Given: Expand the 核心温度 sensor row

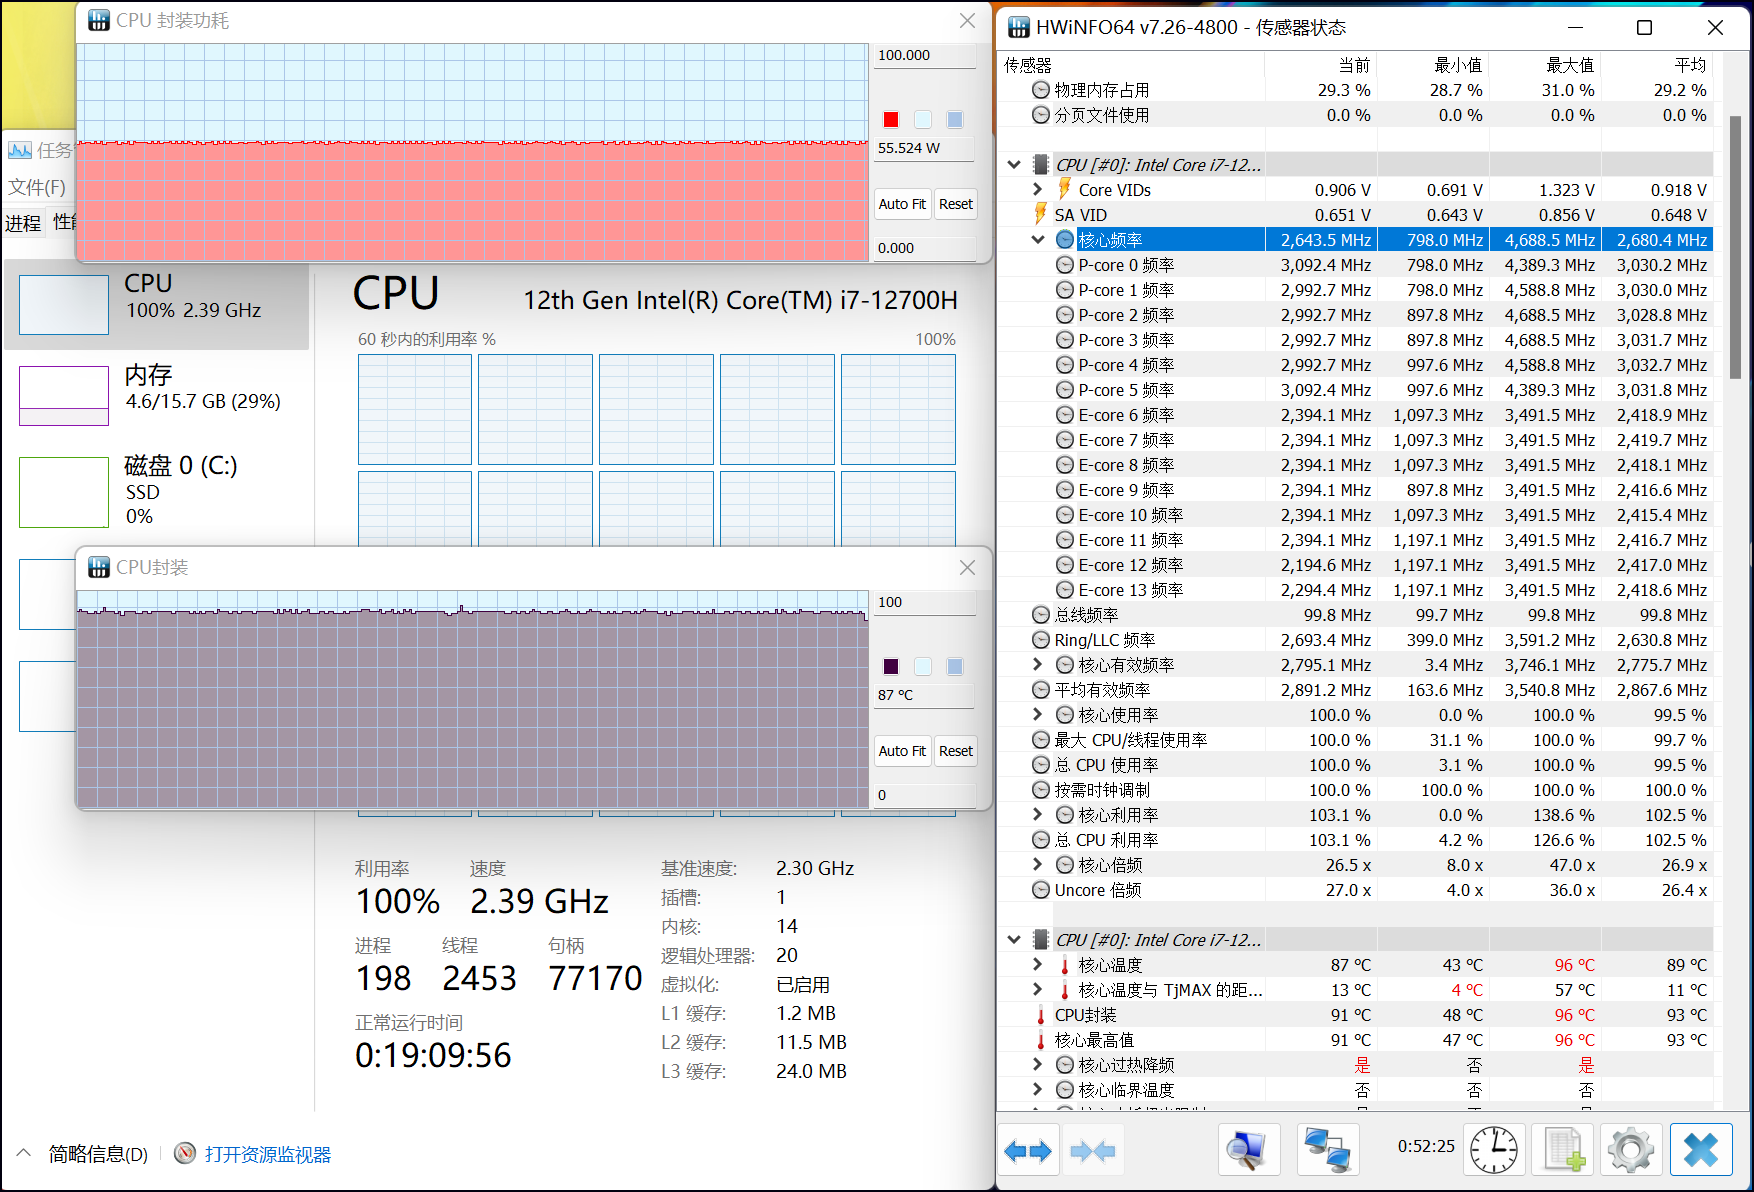Looking at the screenshot, I should 1038,965.
